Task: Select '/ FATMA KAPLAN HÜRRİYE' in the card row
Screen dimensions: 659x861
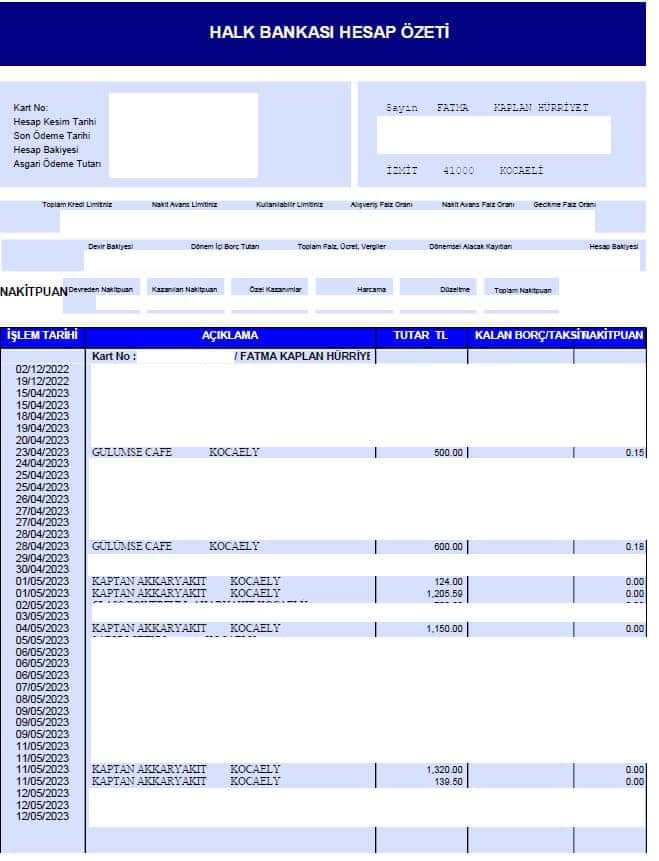Action: pos(303,356)
